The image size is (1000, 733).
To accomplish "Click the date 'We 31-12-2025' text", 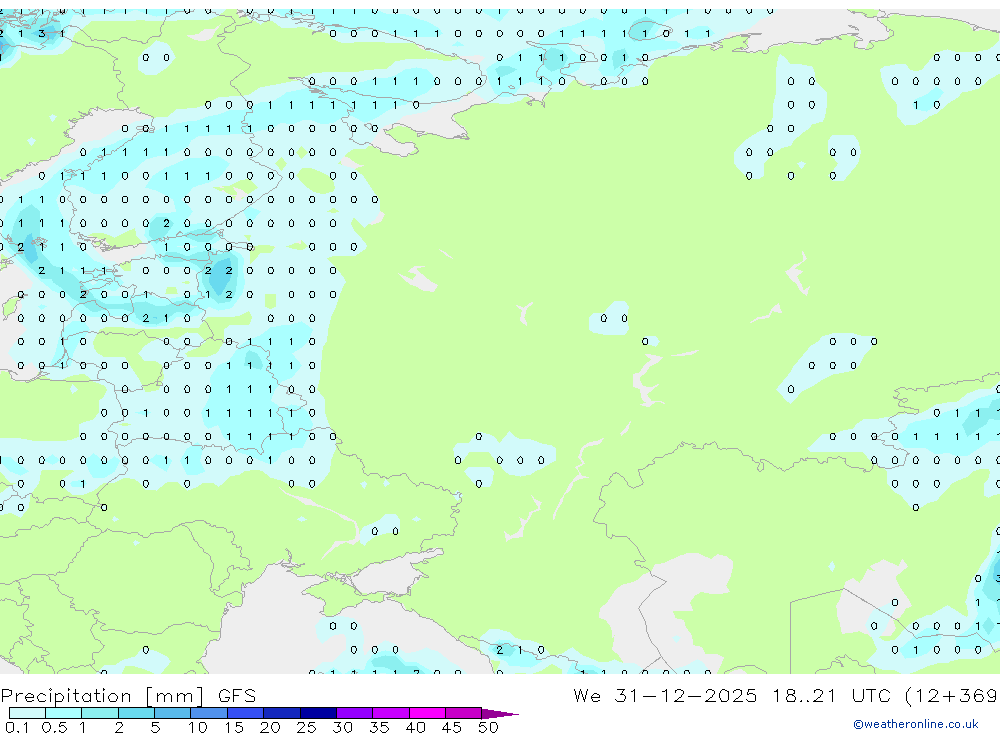I will tap(665, 696).
